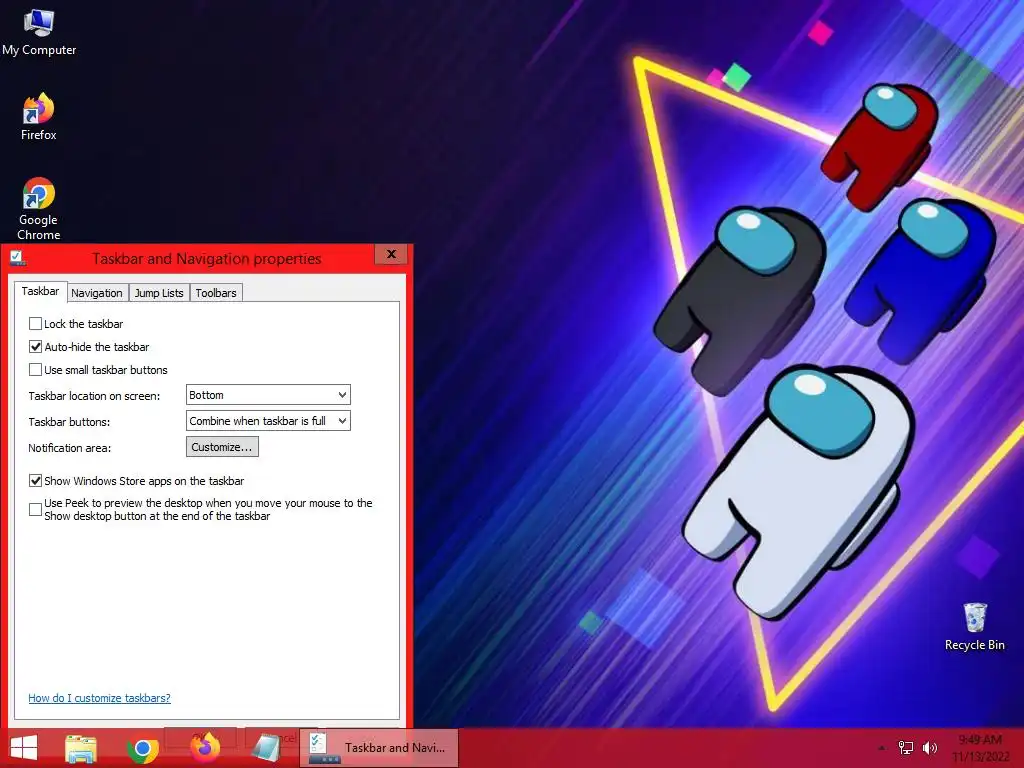Show hidden tray icons arrow
Screen dimensions: 1024x768
click(x=882, y=748)
